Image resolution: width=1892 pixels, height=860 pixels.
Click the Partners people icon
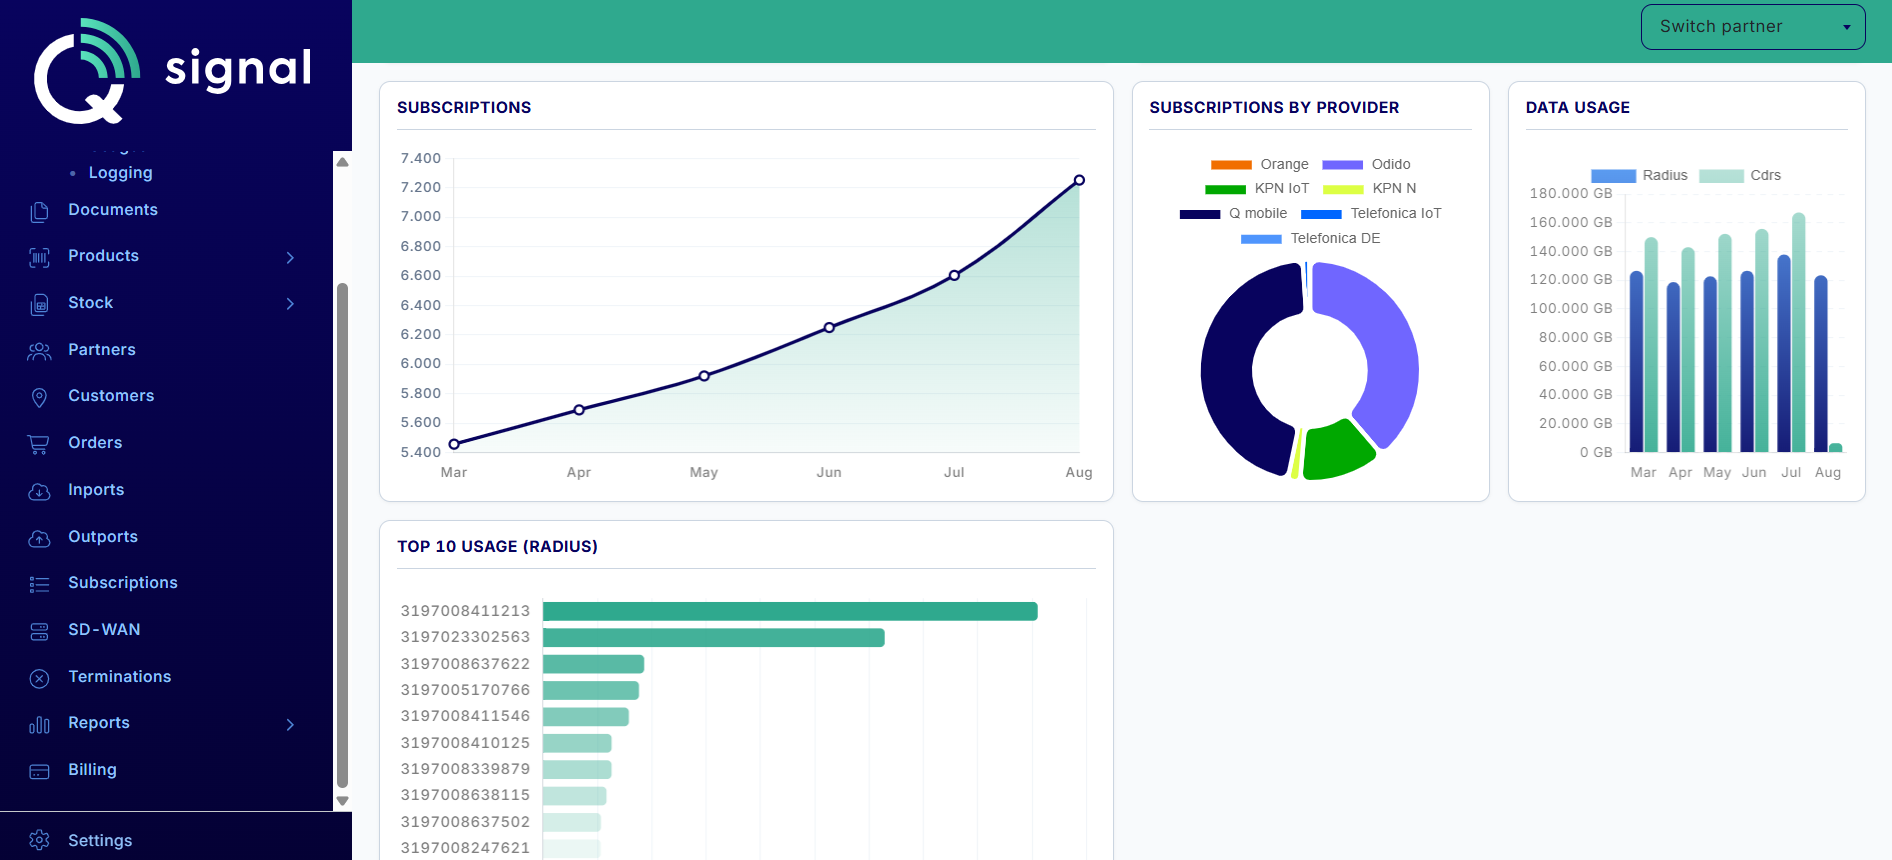[39, 351]
